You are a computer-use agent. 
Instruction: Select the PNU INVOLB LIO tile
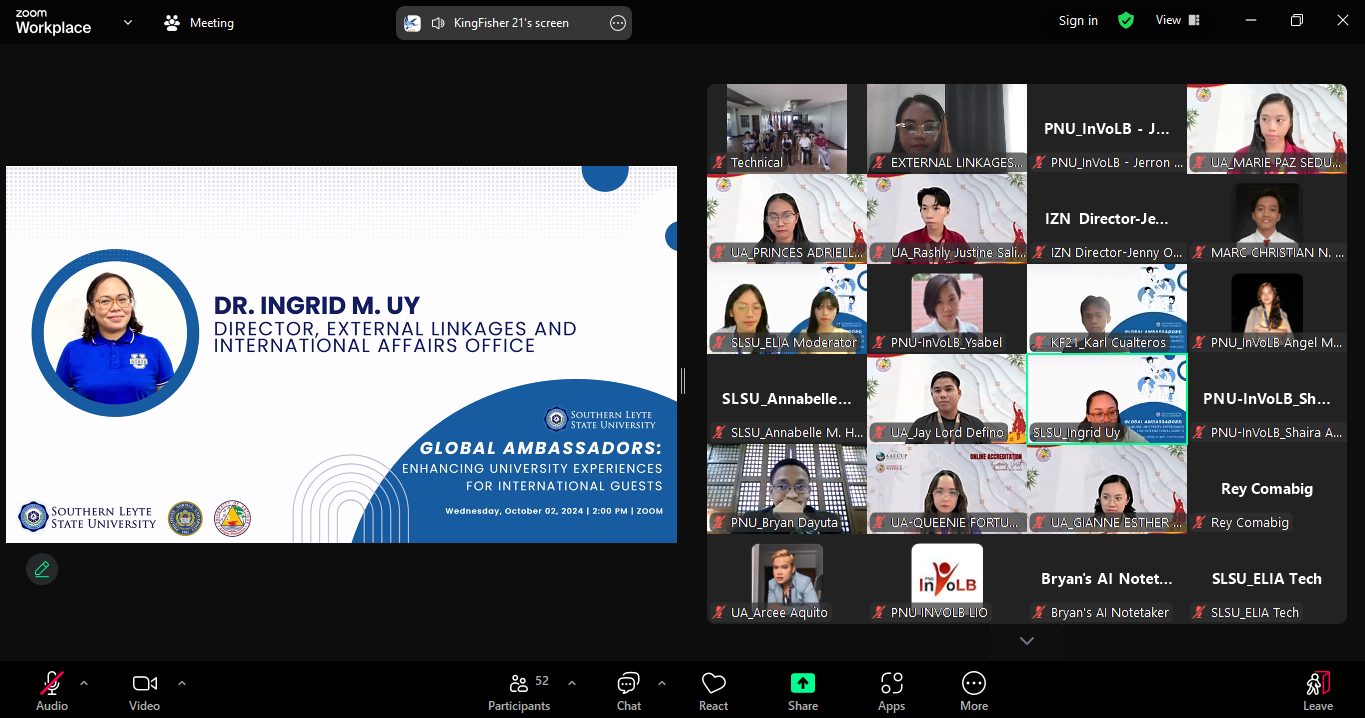[947, 579]
